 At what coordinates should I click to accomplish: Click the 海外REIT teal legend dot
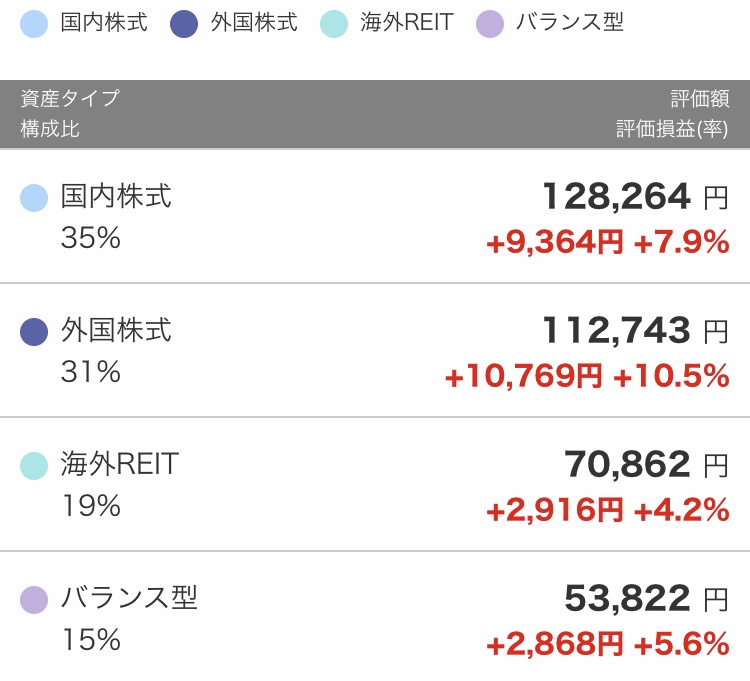click(x=334, y=23)
